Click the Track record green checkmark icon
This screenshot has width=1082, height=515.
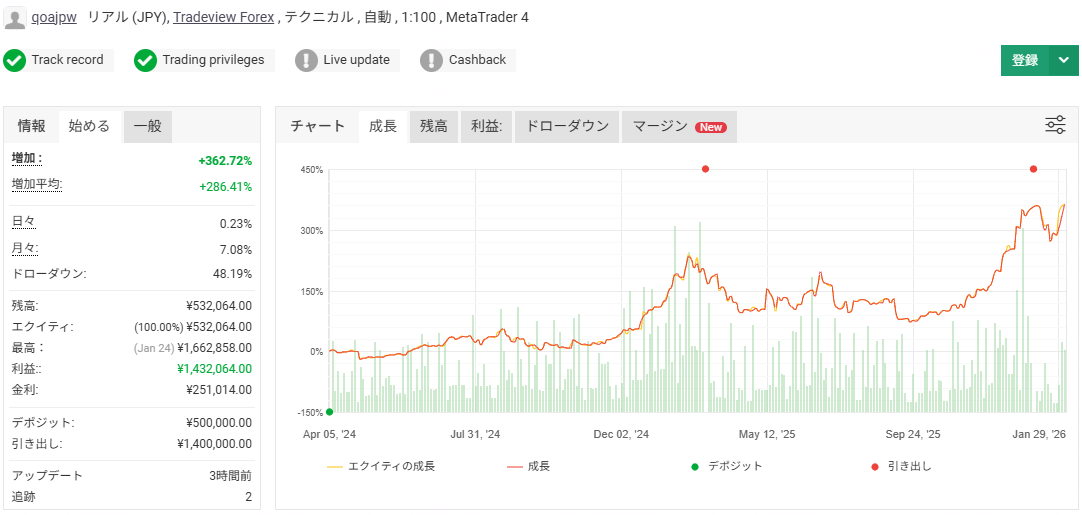tap(14, 60)
